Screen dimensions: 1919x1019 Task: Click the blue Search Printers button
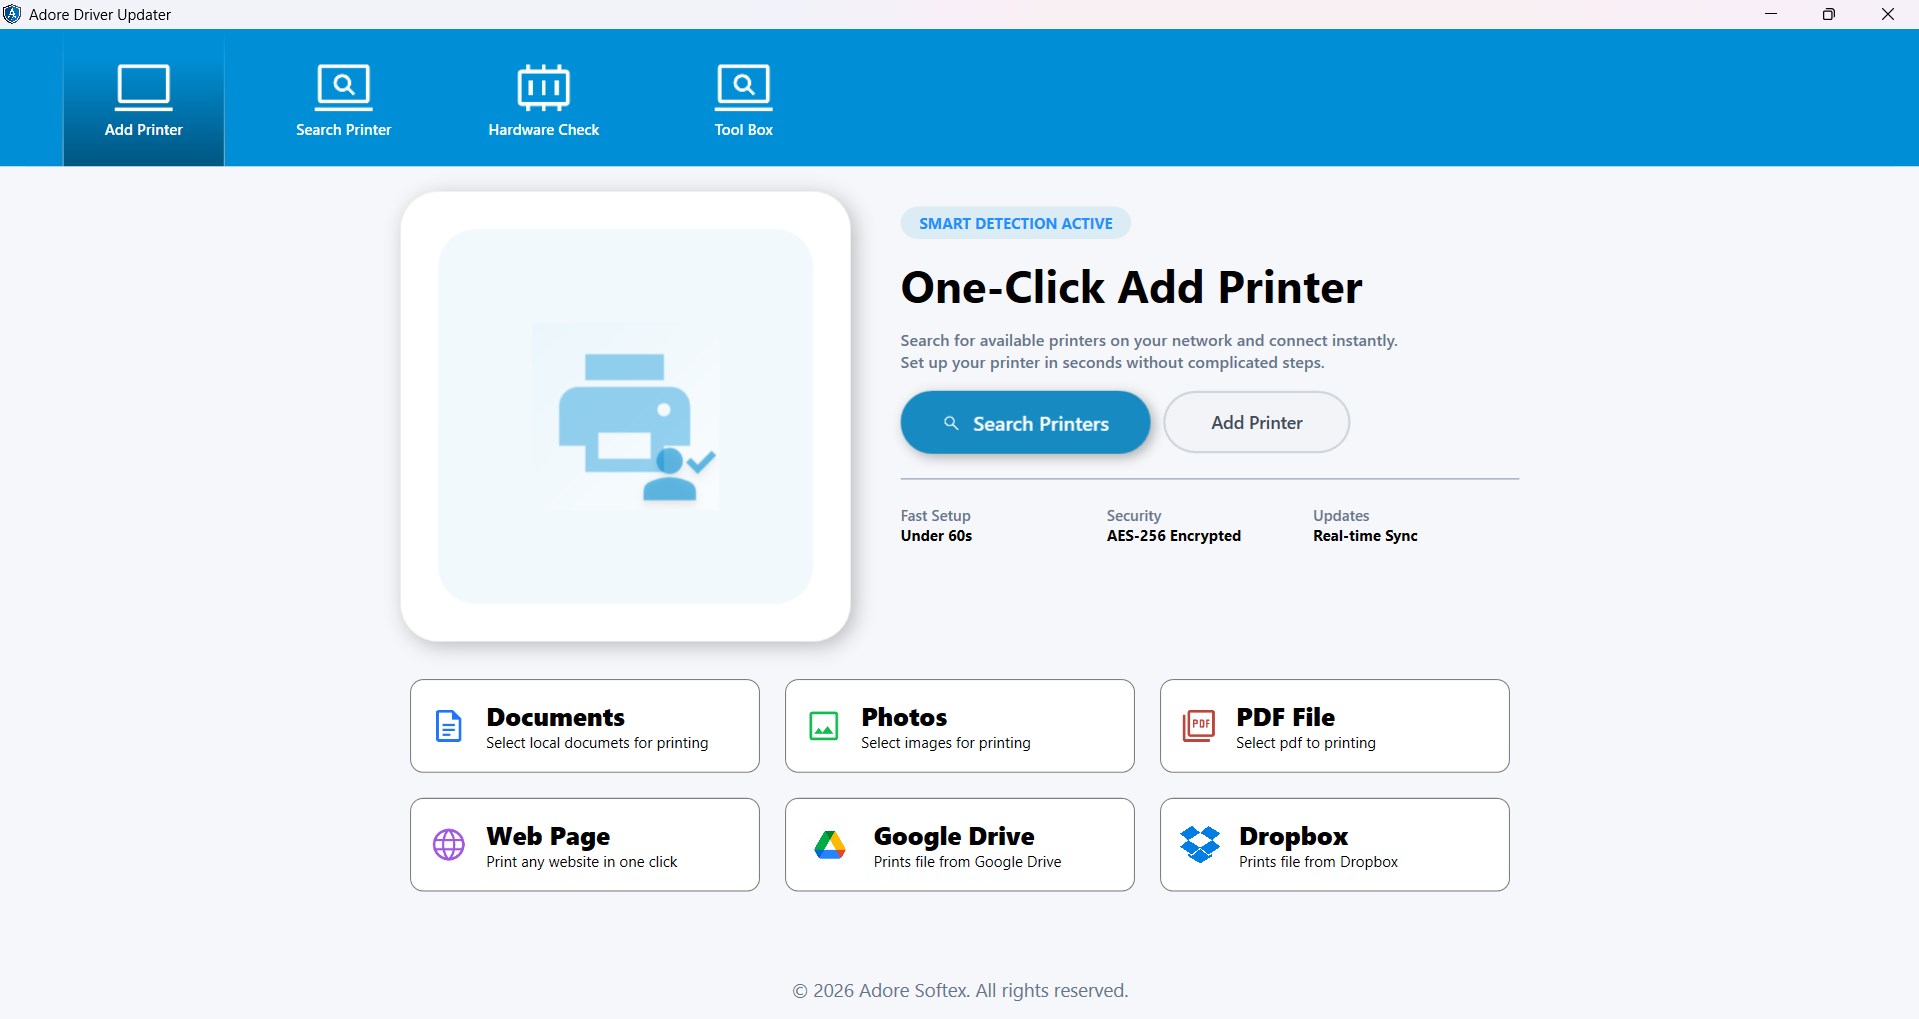click(1025, 423)
